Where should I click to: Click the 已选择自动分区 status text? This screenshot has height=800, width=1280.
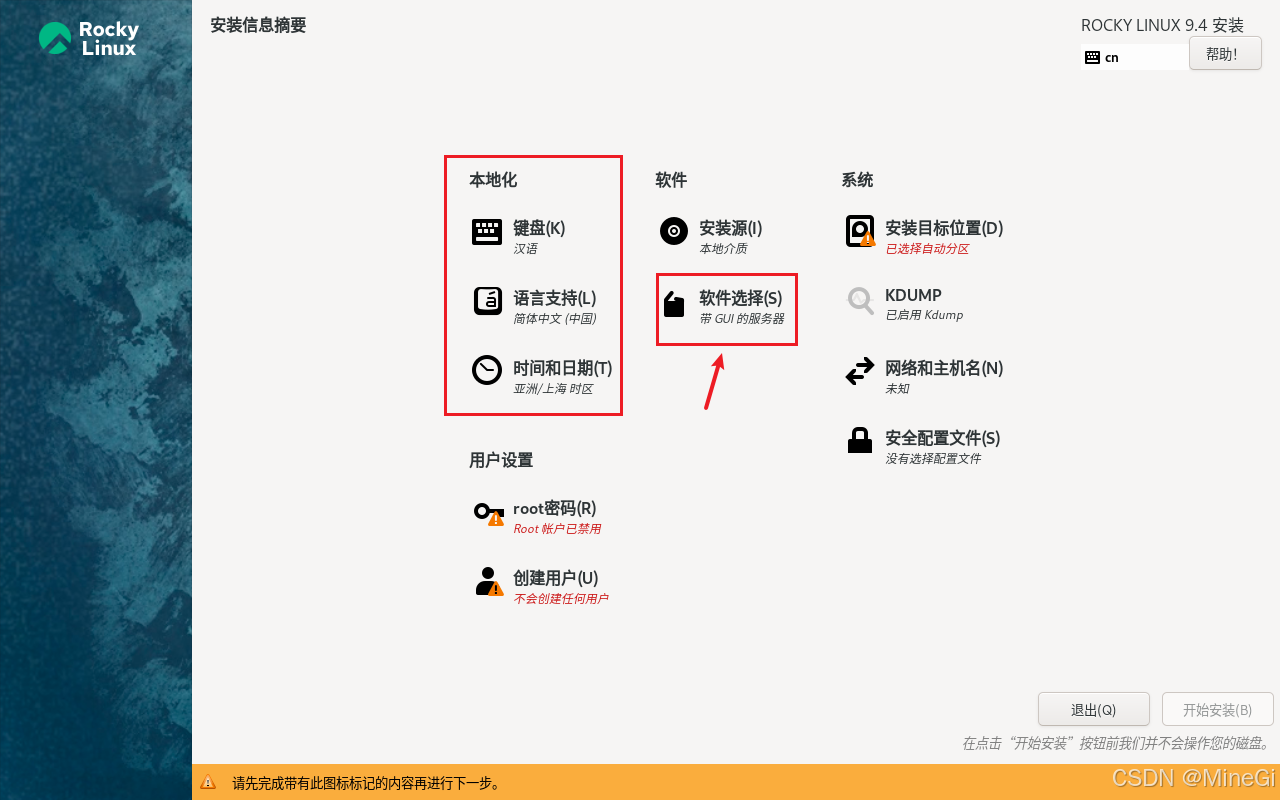[927, 248]
